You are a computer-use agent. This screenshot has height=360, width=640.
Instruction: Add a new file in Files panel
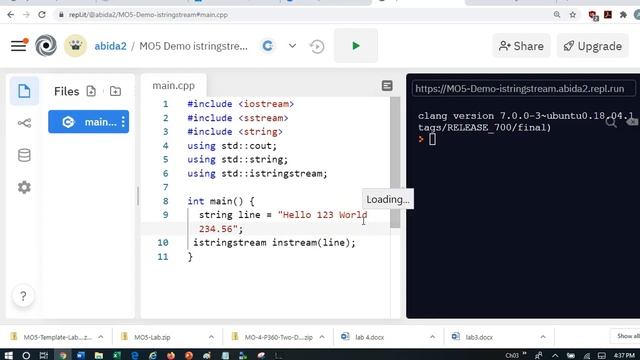tap(91, 91)
